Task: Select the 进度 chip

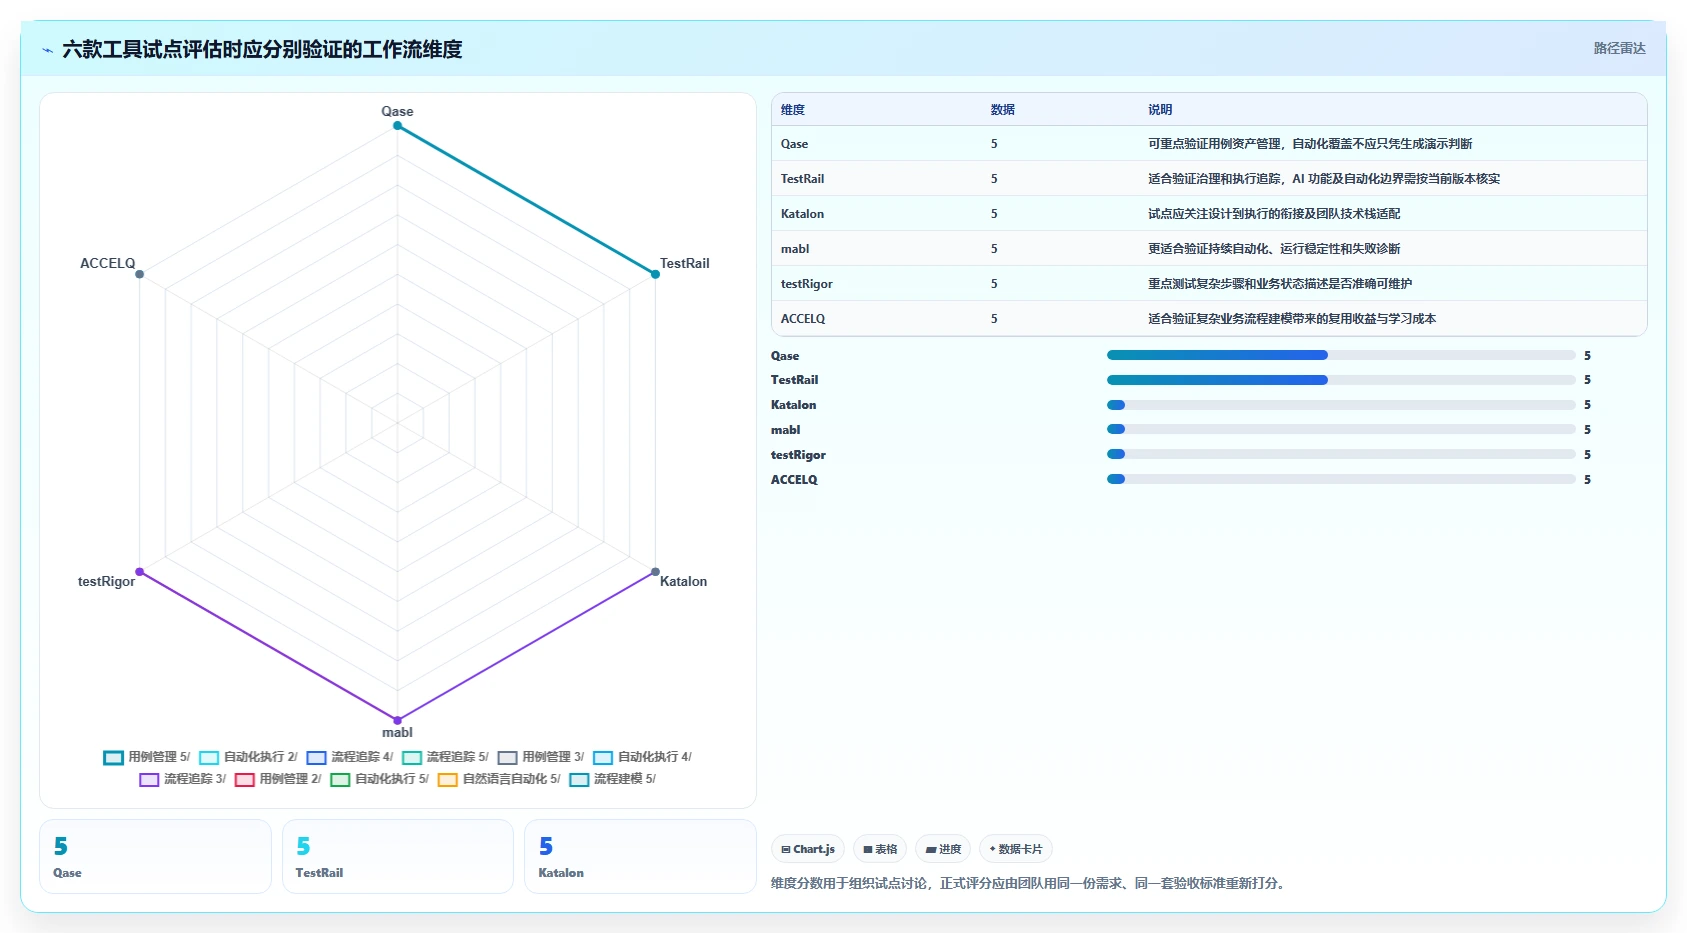Action: (943, 849)
